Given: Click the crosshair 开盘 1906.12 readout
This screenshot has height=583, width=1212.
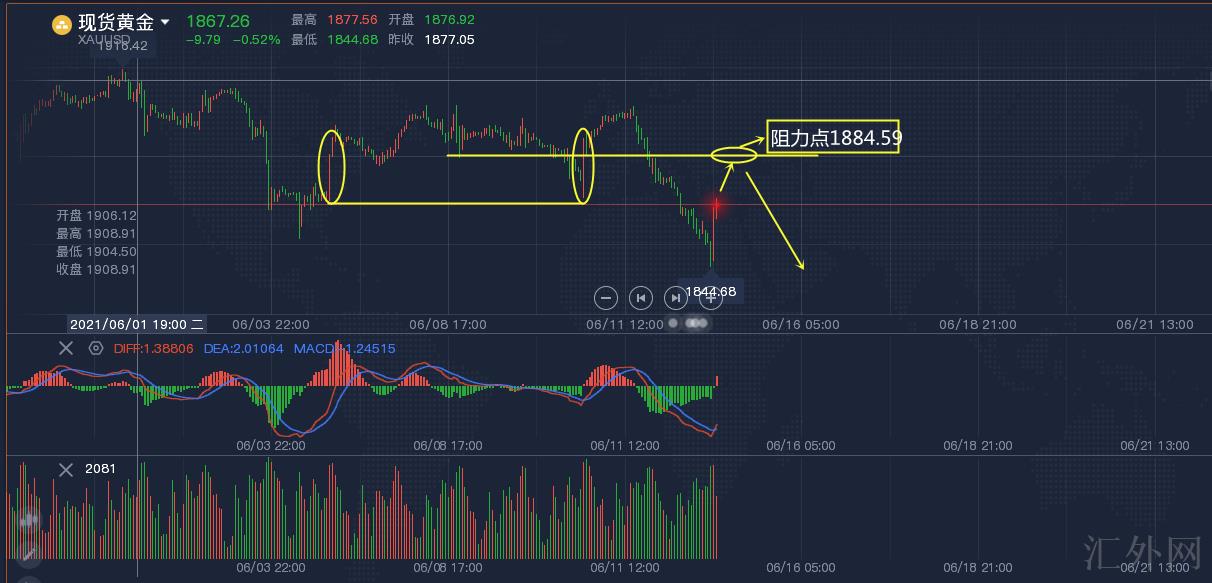Looking at the screenshot, I should (x=96, y=216).
